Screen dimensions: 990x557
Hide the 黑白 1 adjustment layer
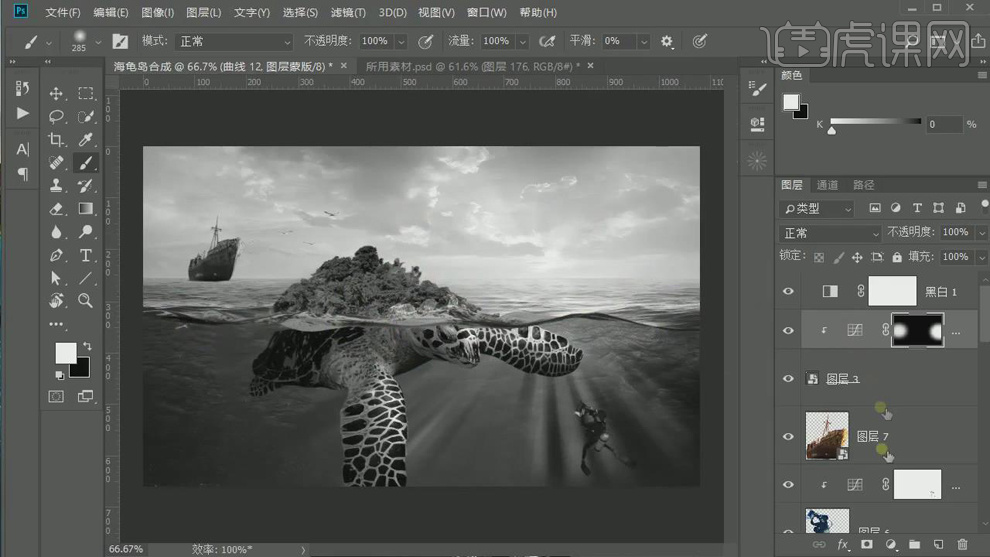pos(788,291)
